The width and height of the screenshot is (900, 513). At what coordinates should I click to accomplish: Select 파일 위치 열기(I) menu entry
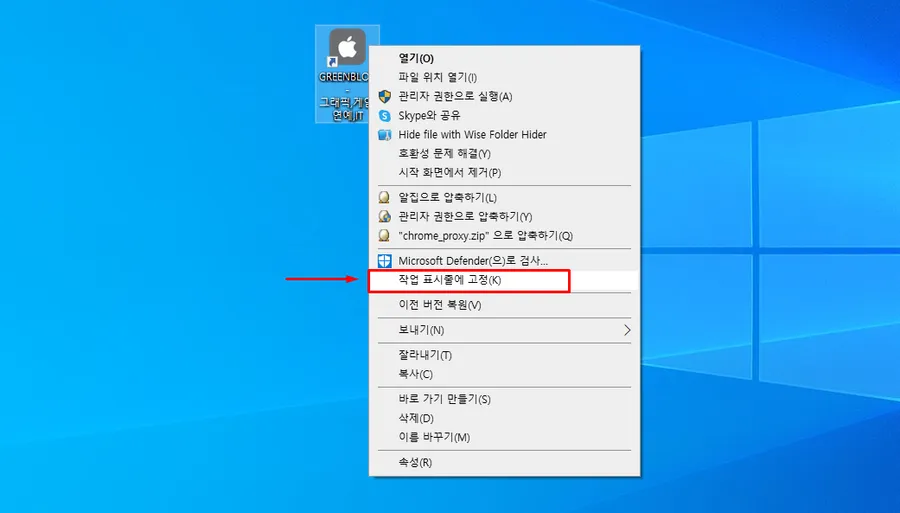(x=504, y=77)
